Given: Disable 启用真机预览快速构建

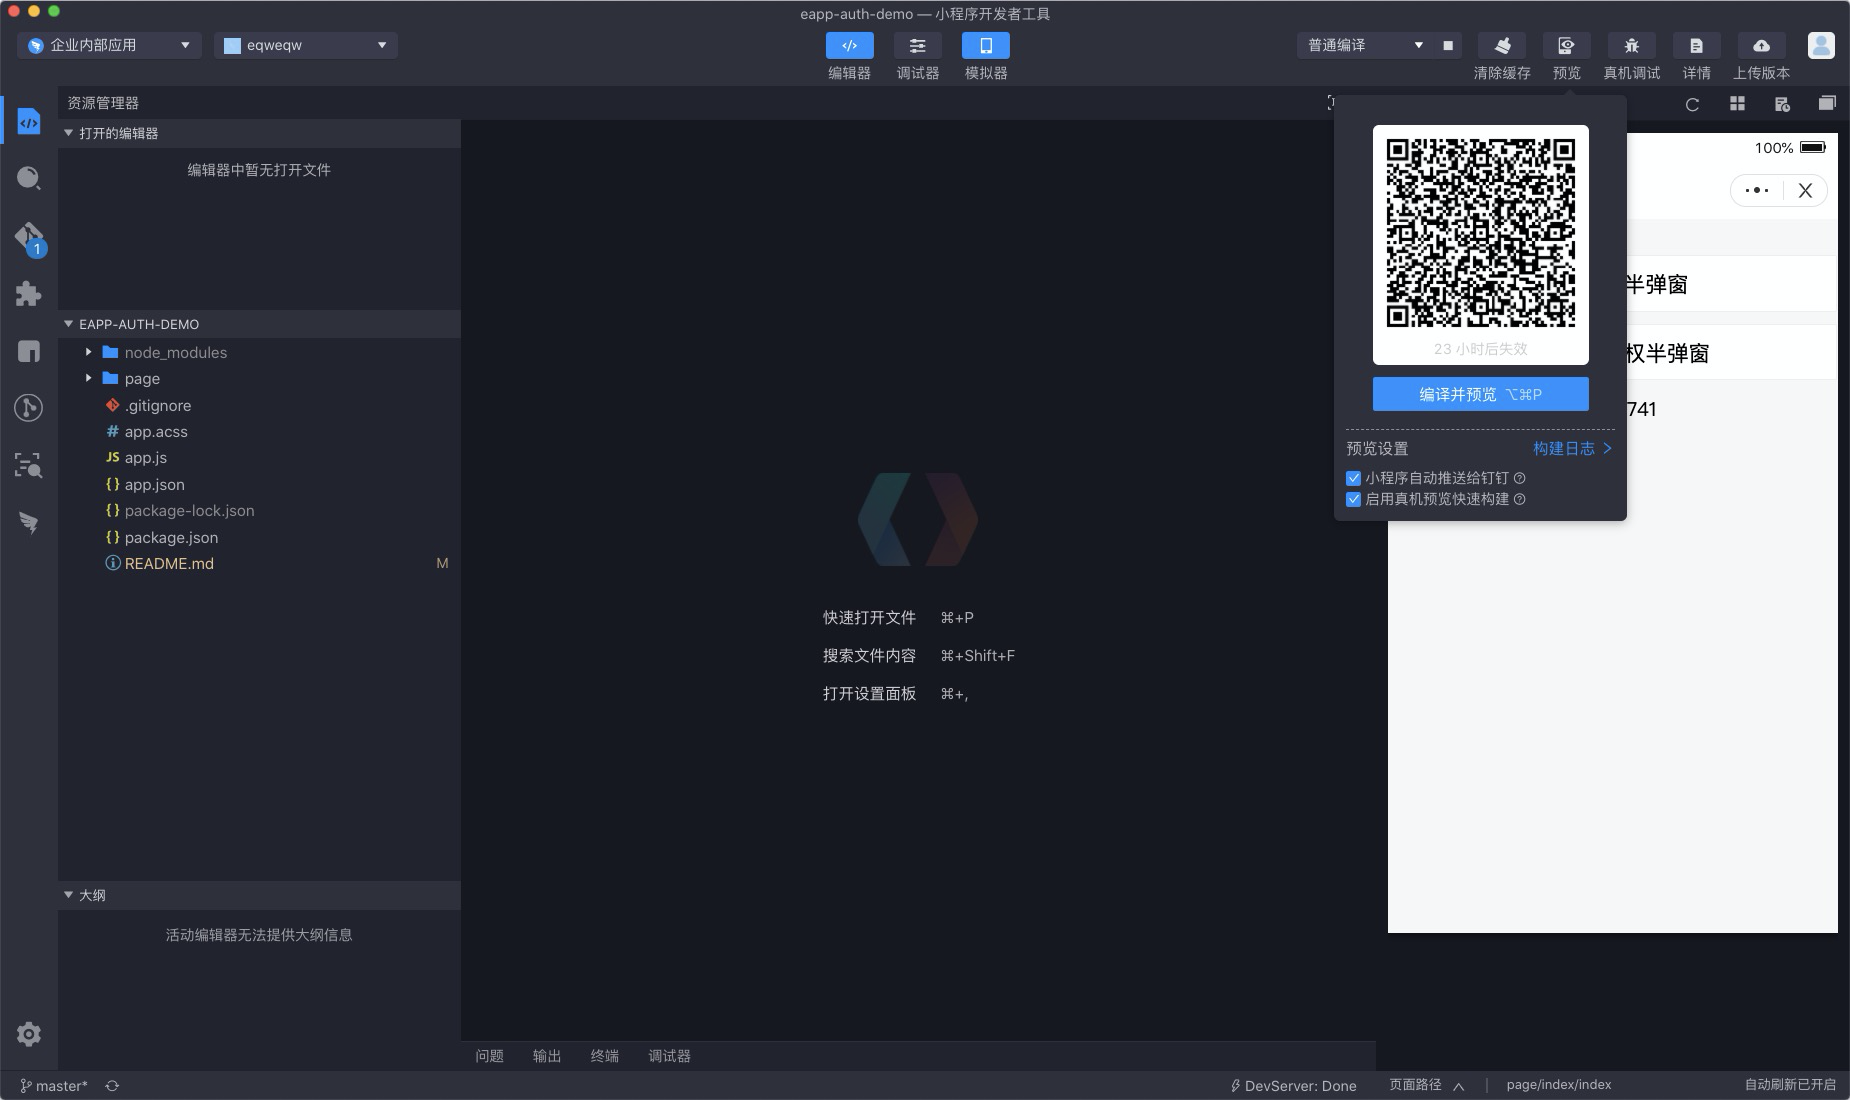Looking at the screenshot, I should (1354, 498).
